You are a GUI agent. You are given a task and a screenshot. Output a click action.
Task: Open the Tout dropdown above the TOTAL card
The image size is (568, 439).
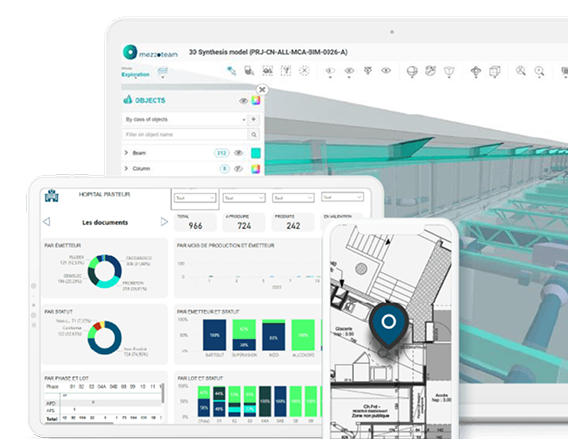click(x=195, y=198)
